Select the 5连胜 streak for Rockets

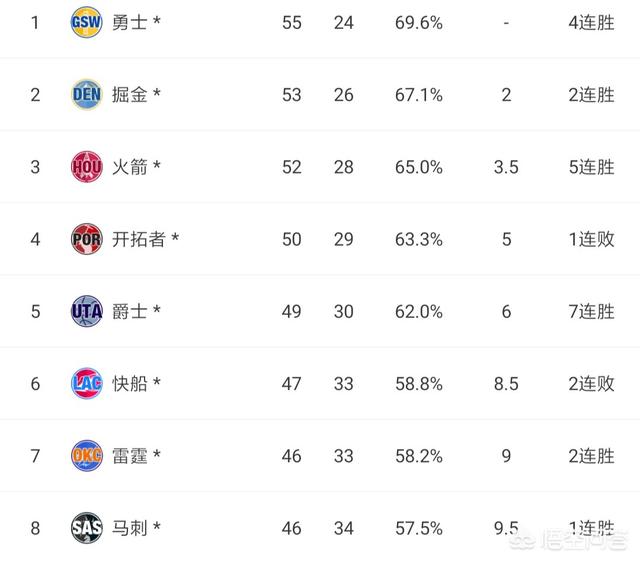(x=591, y=167)
